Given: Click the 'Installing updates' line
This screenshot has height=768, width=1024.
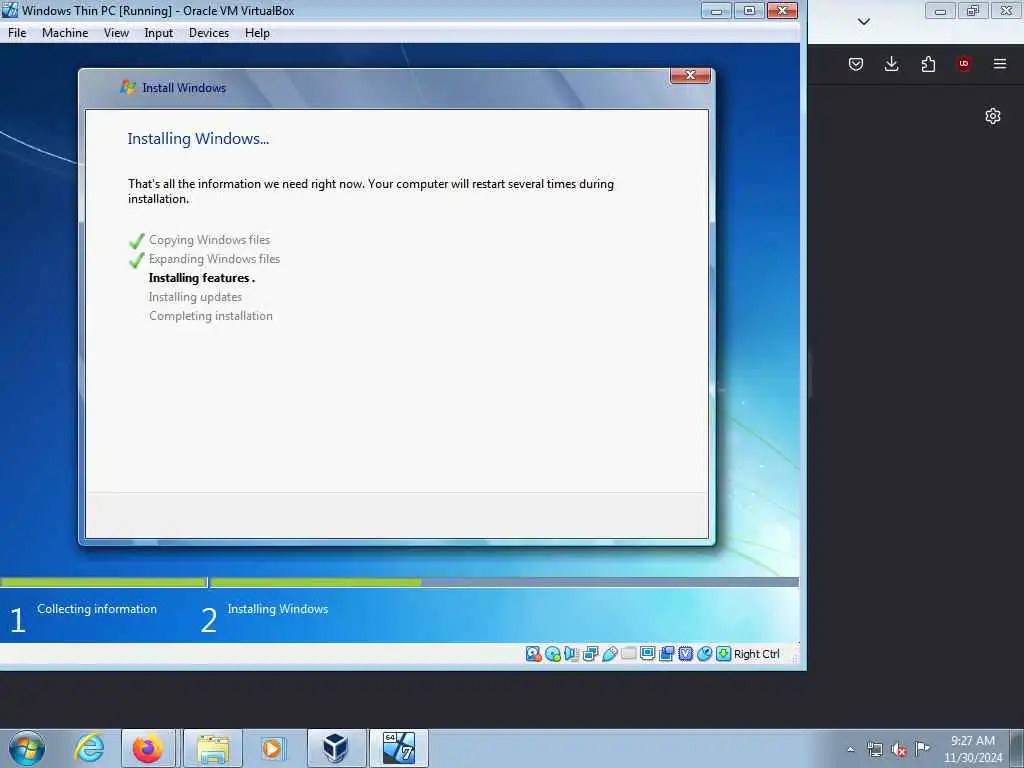Looking at the screenshot, I should pyautogui.click(x=195, y=296).
